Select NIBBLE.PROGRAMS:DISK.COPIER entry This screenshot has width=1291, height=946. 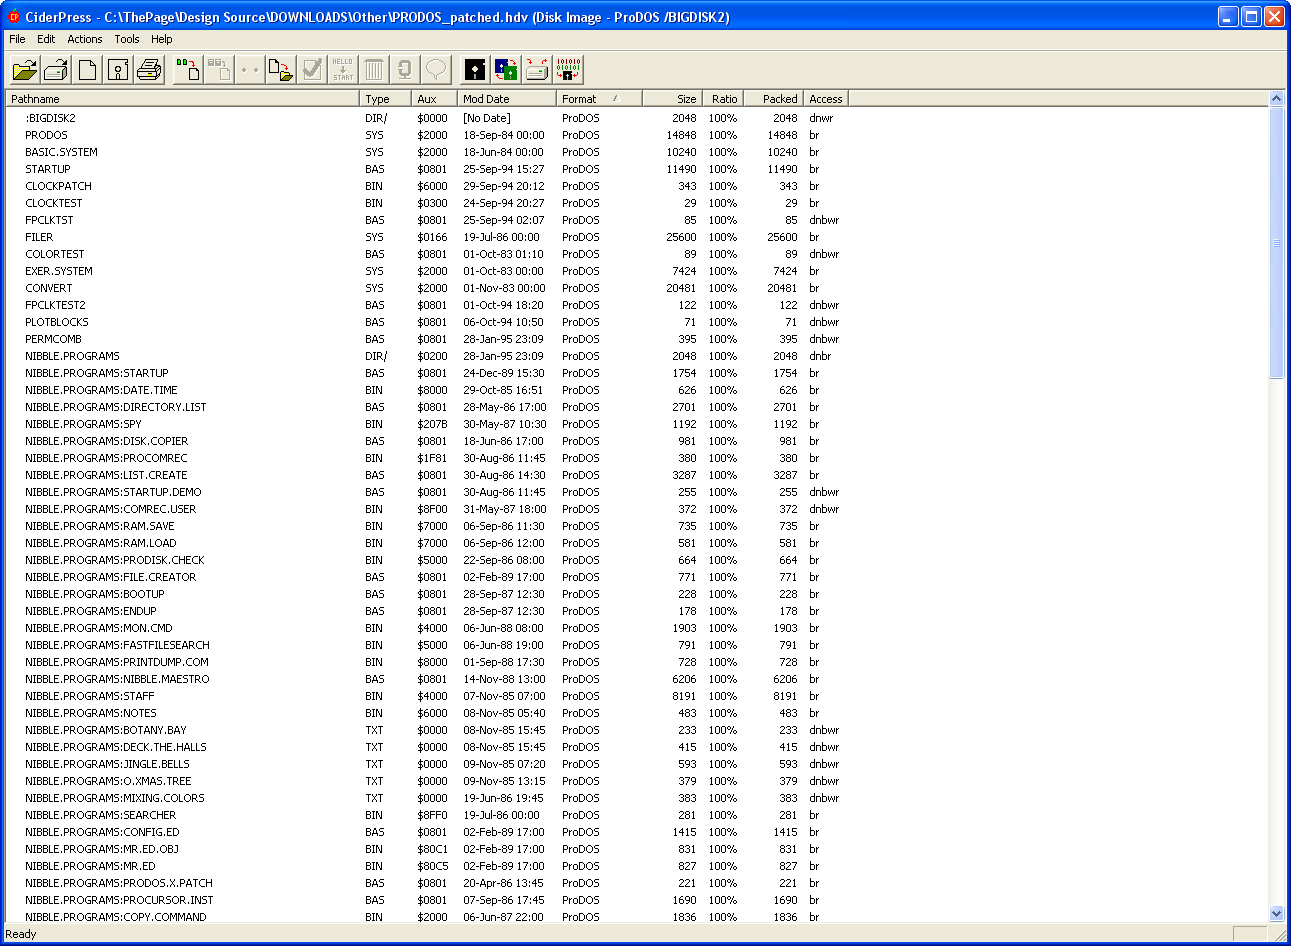point(428,441)
